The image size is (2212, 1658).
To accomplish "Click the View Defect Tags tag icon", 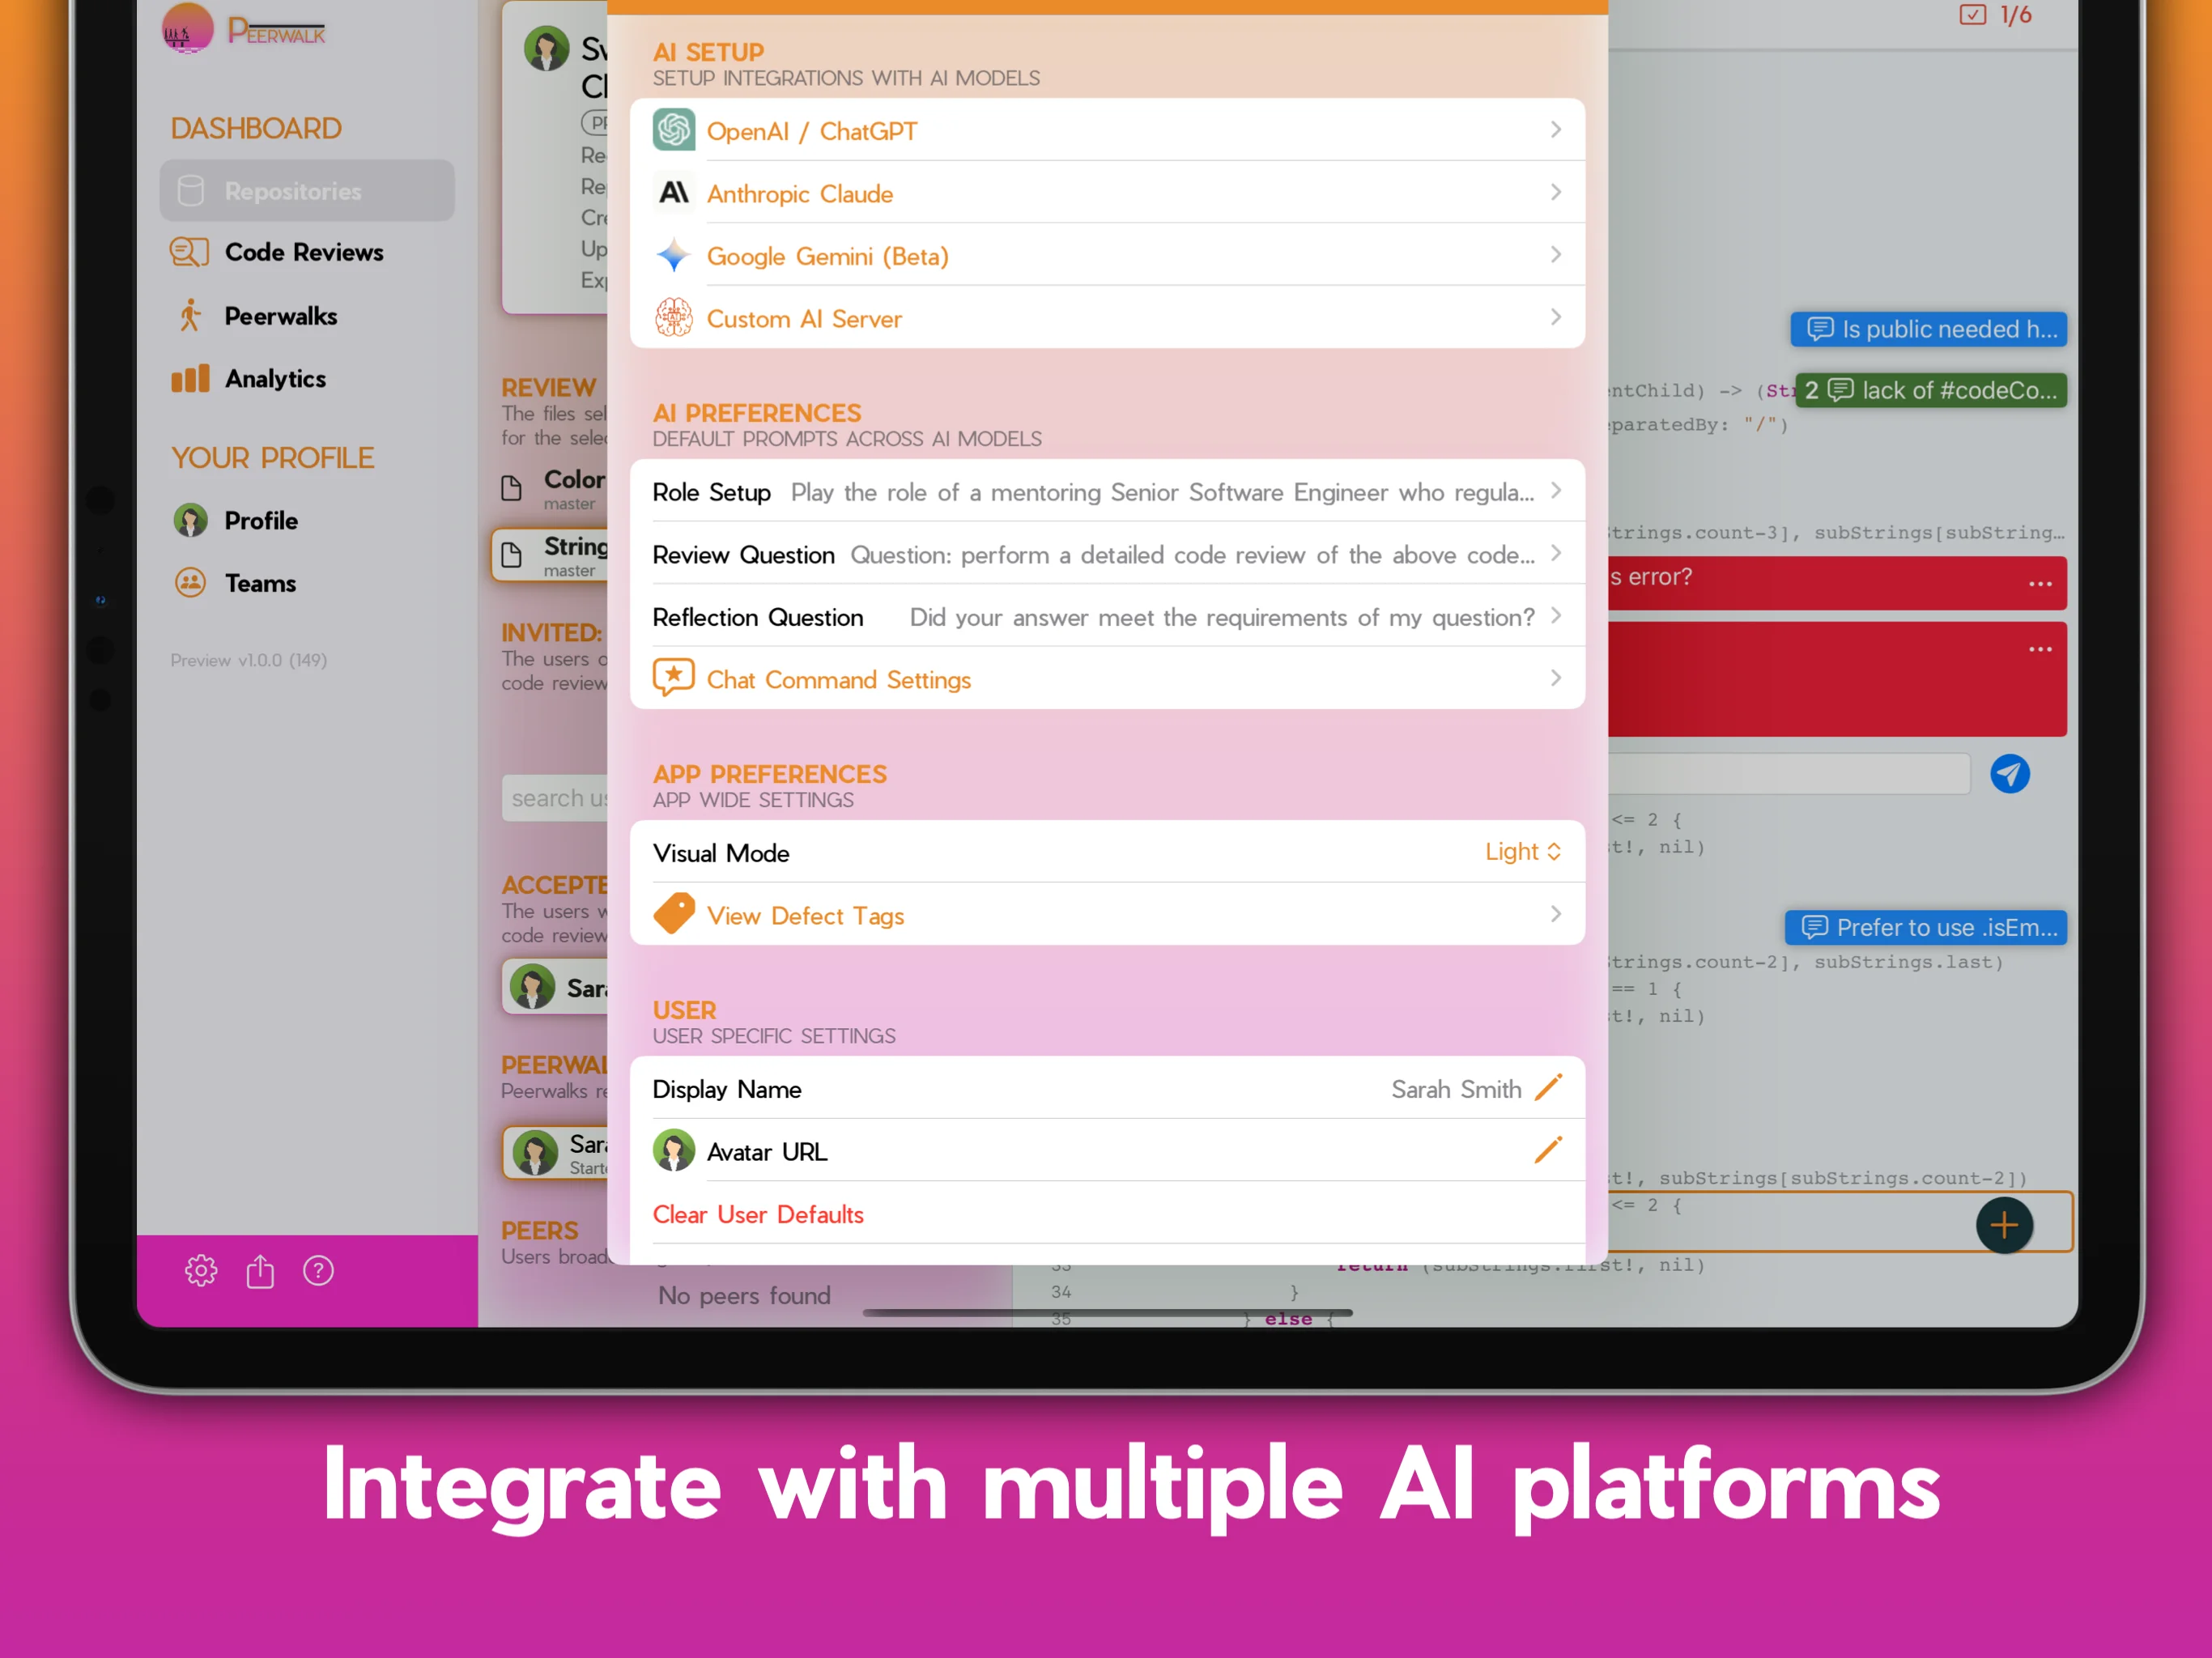I will click(674, 914).
